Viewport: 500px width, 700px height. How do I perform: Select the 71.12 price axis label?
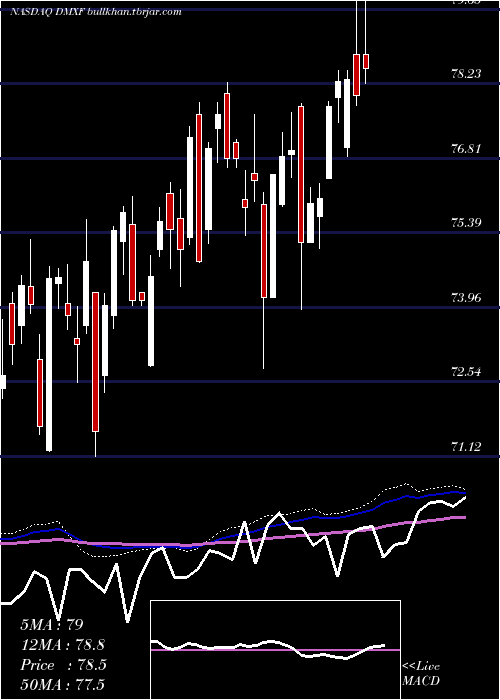[x=467, y=446]
